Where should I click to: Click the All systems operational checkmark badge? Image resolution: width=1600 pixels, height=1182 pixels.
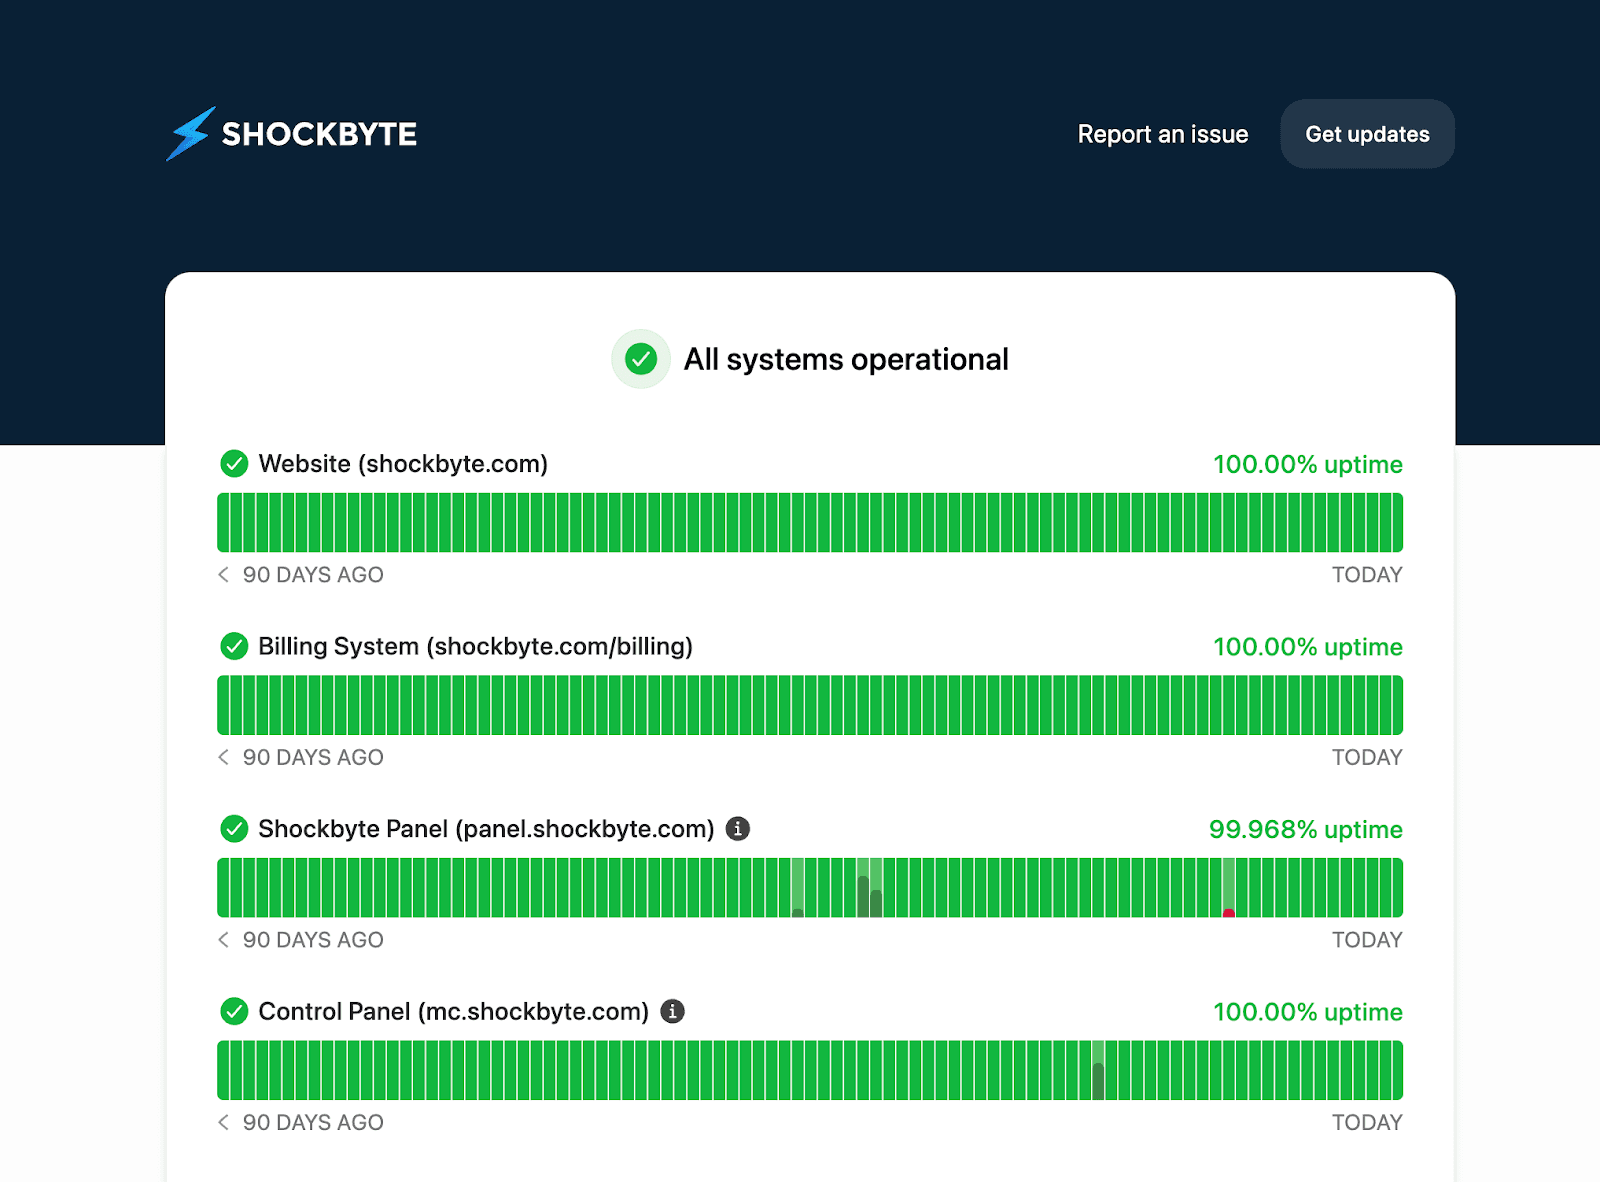point(641,358)
